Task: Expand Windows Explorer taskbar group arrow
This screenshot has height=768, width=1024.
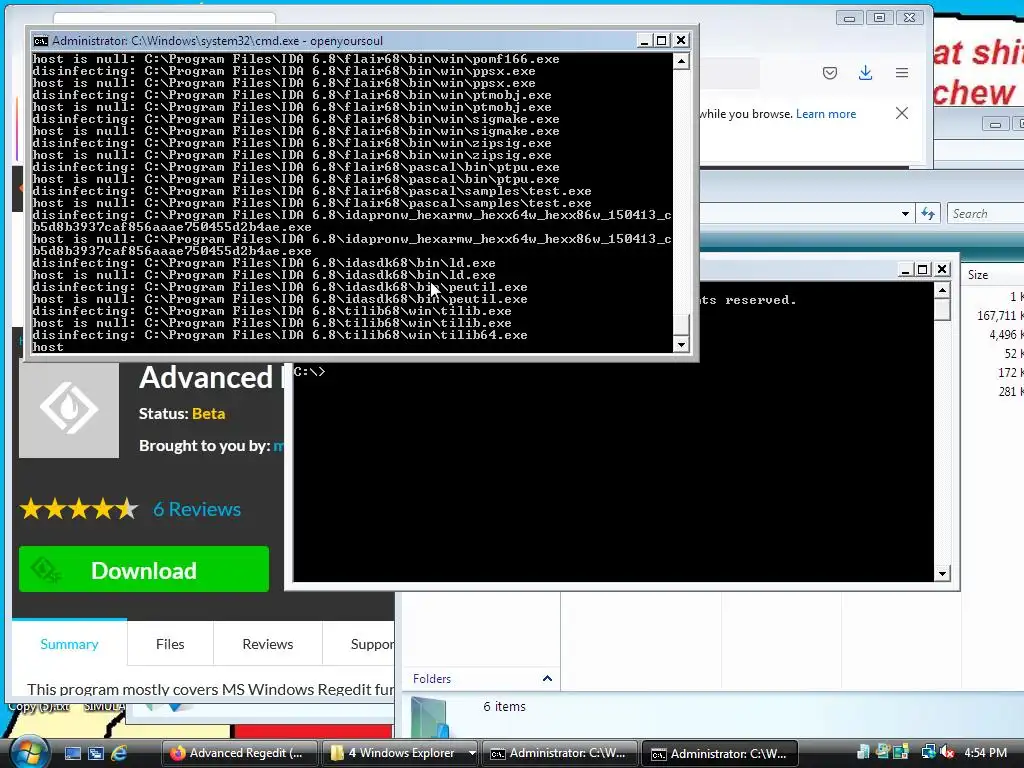Action: tap(472, 754)
